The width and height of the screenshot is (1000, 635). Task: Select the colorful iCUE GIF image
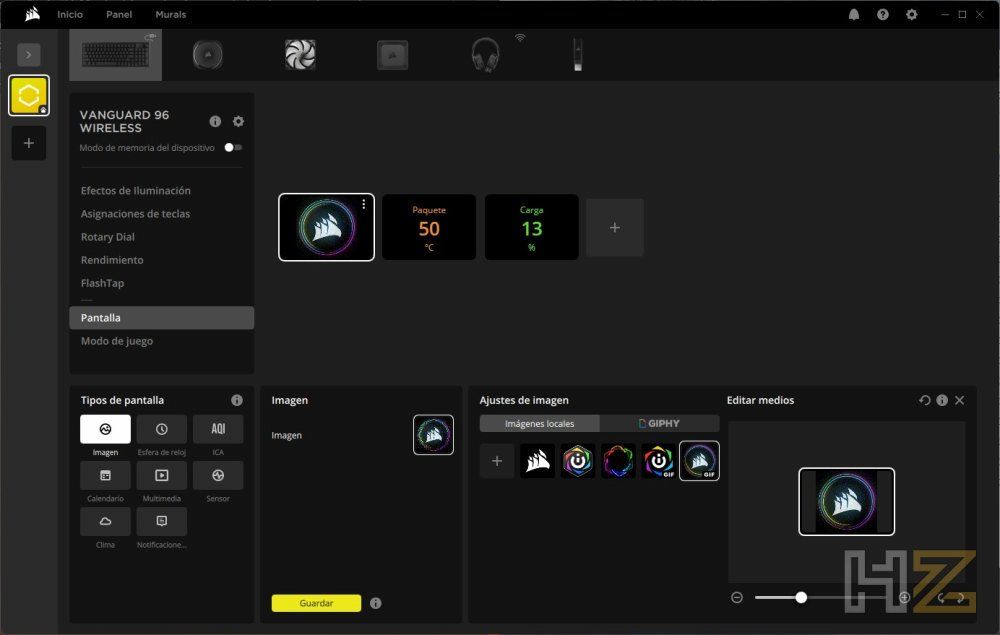(659, 461)
